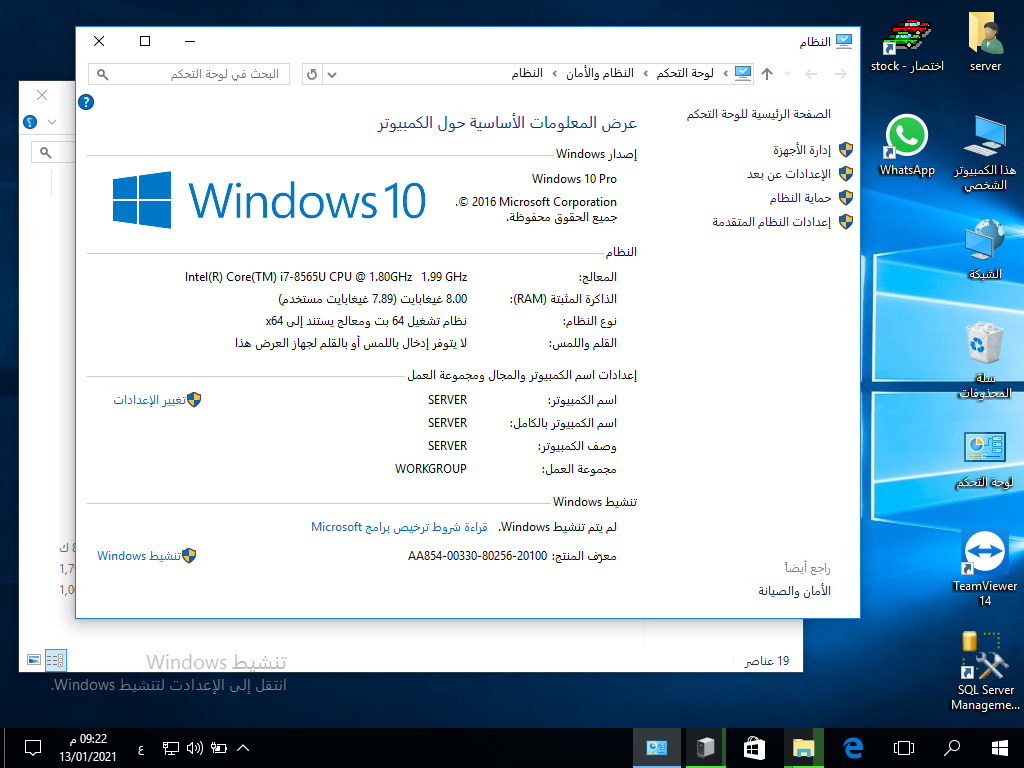The height and width of the screenshot is (768, 1024).
Task: Open File Explorer on the taskbar
Action: [x=803, y=748]
